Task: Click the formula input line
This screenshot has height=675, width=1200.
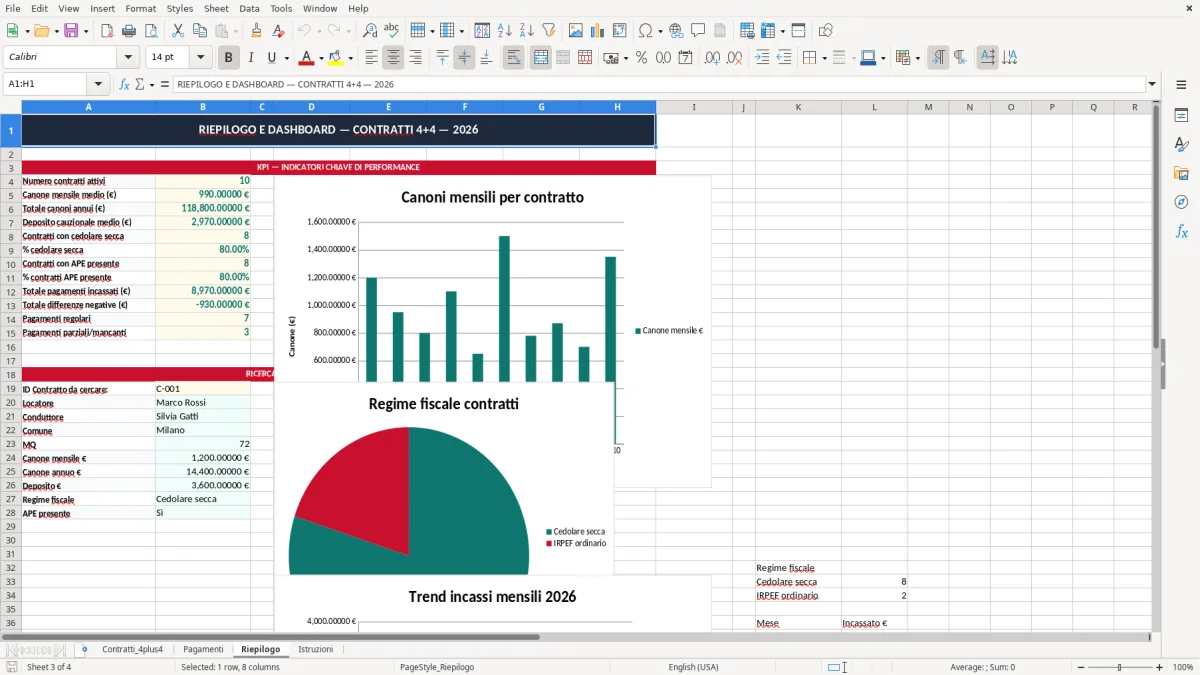Action: tap(658, 85)
